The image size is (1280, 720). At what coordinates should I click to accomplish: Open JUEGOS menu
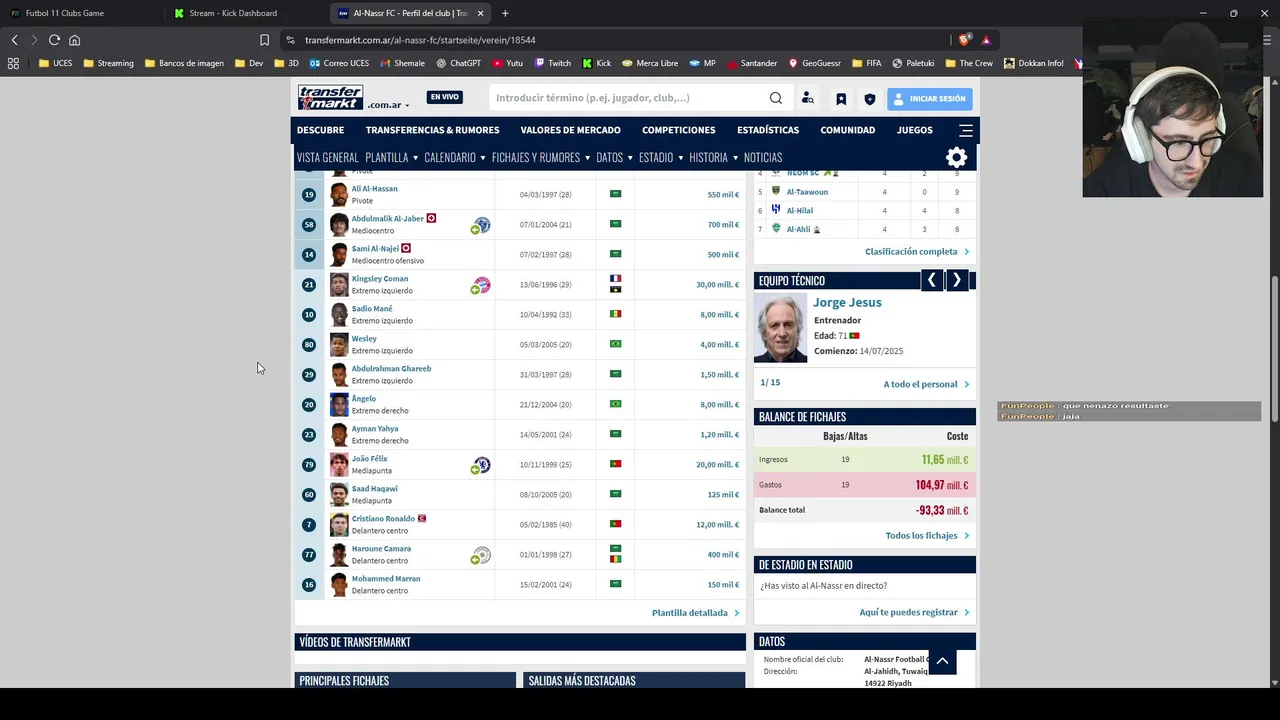[914, 130]
